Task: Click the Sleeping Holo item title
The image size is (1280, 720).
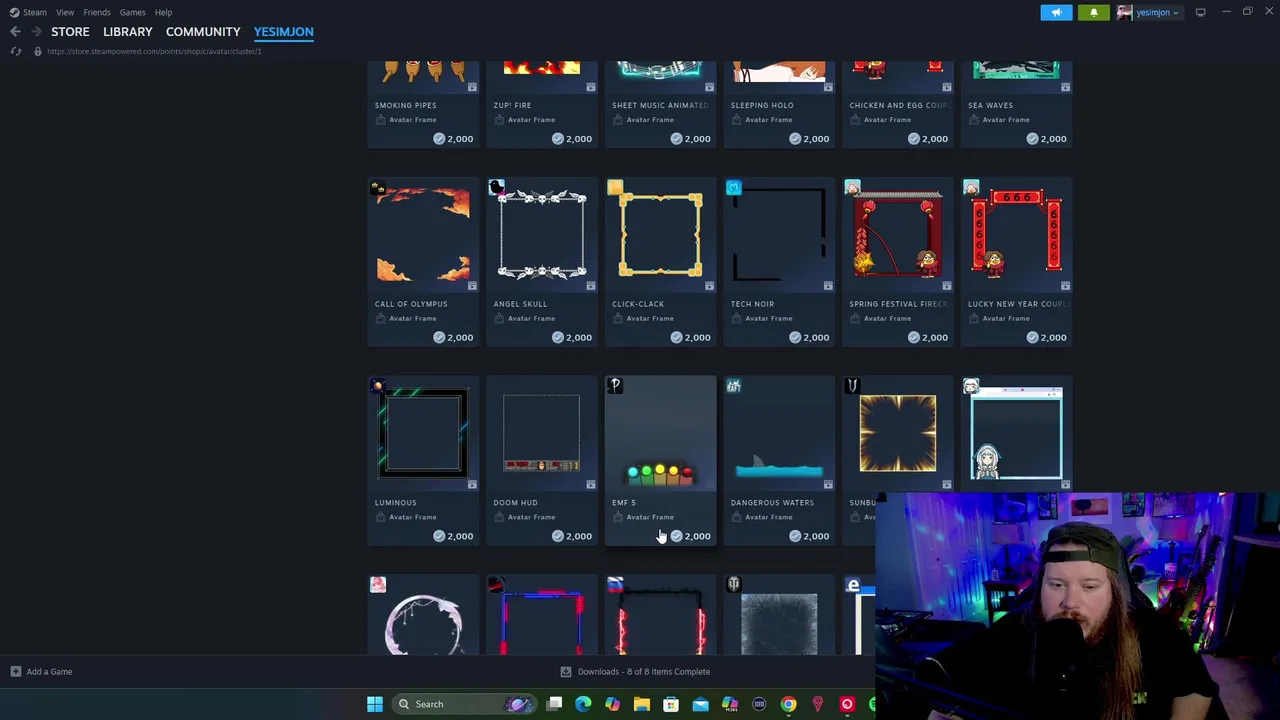Action: 762,105
